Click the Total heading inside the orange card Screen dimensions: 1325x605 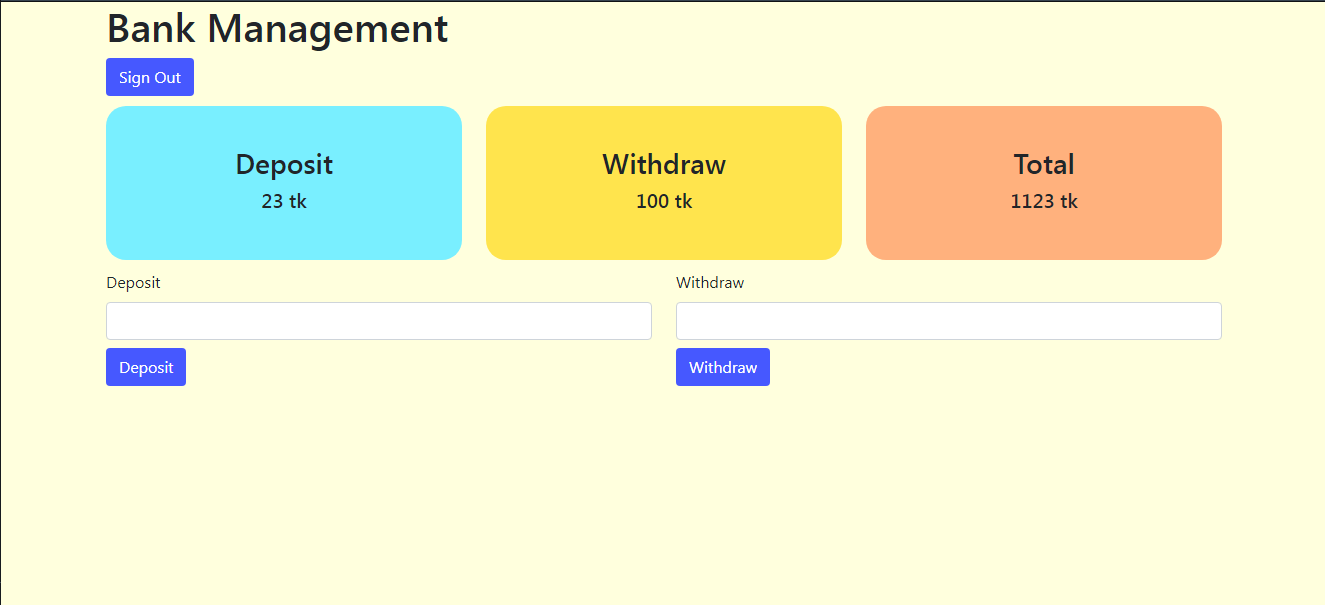tap(1043, 164)
